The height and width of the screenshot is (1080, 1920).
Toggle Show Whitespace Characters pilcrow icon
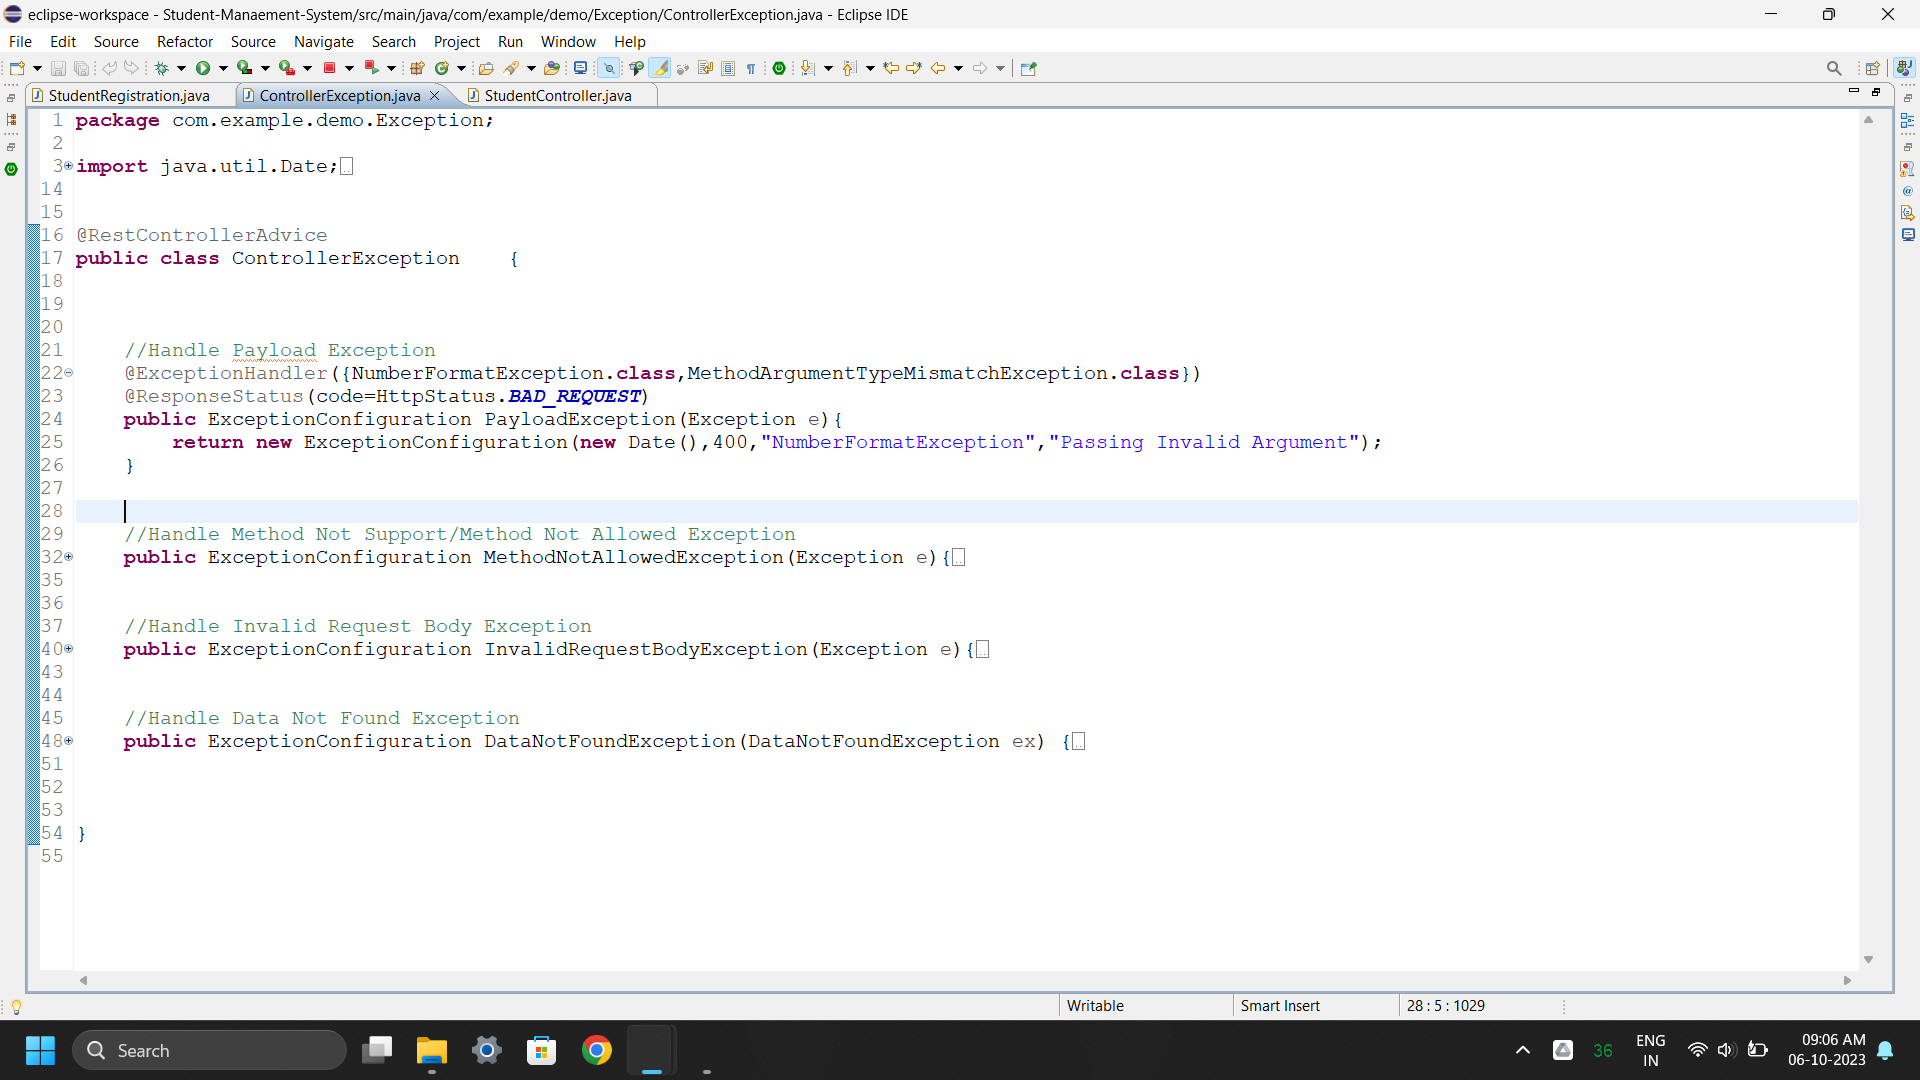(x=751, y=68)
